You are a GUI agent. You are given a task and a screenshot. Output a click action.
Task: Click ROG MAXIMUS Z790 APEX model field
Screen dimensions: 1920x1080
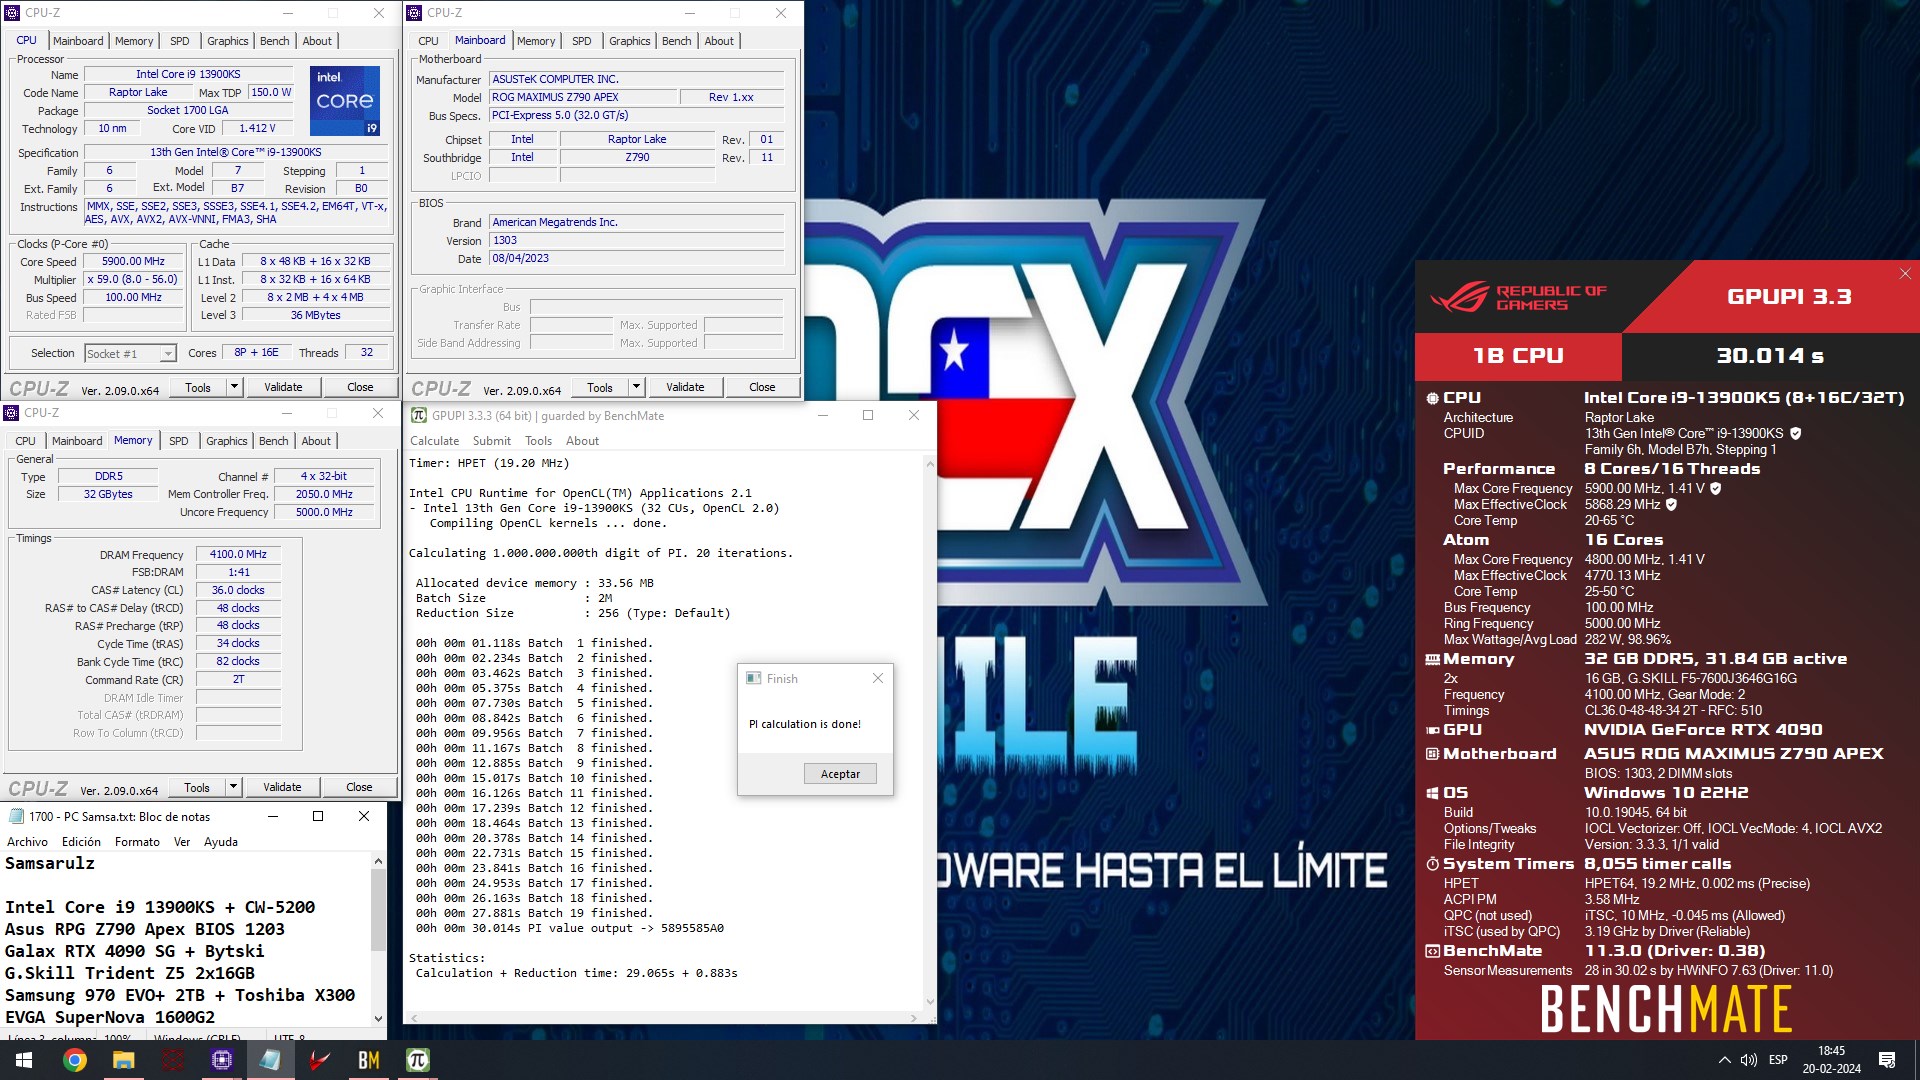coord(583,97)
